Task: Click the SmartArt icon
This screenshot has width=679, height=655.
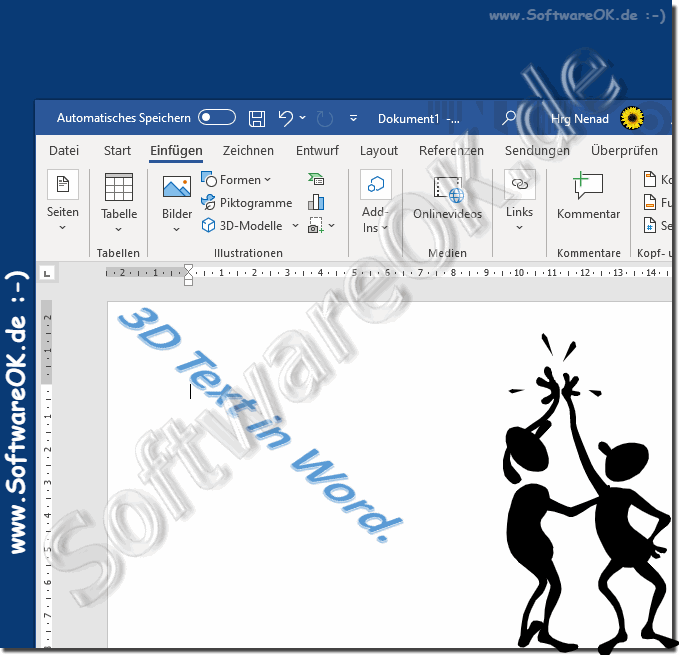Action: [316, 179]
